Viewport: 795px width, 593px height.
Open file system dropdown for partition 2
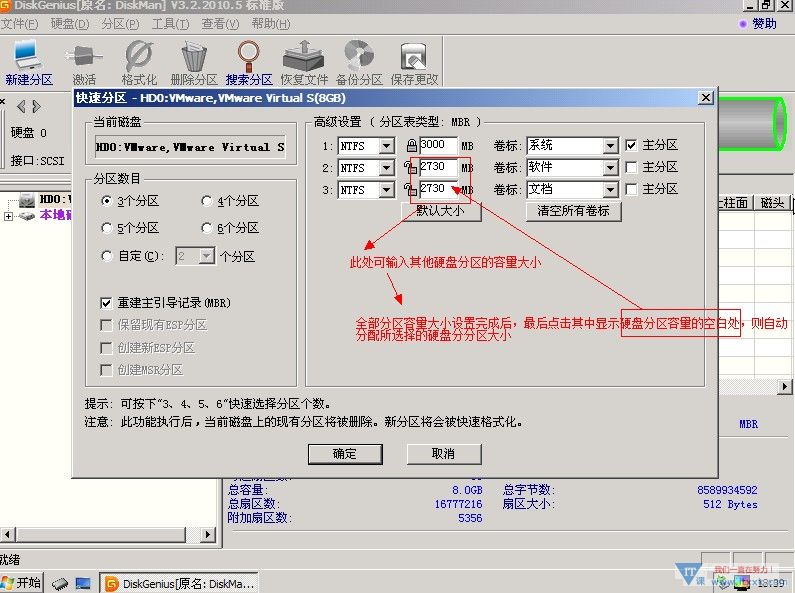(386, 168)
